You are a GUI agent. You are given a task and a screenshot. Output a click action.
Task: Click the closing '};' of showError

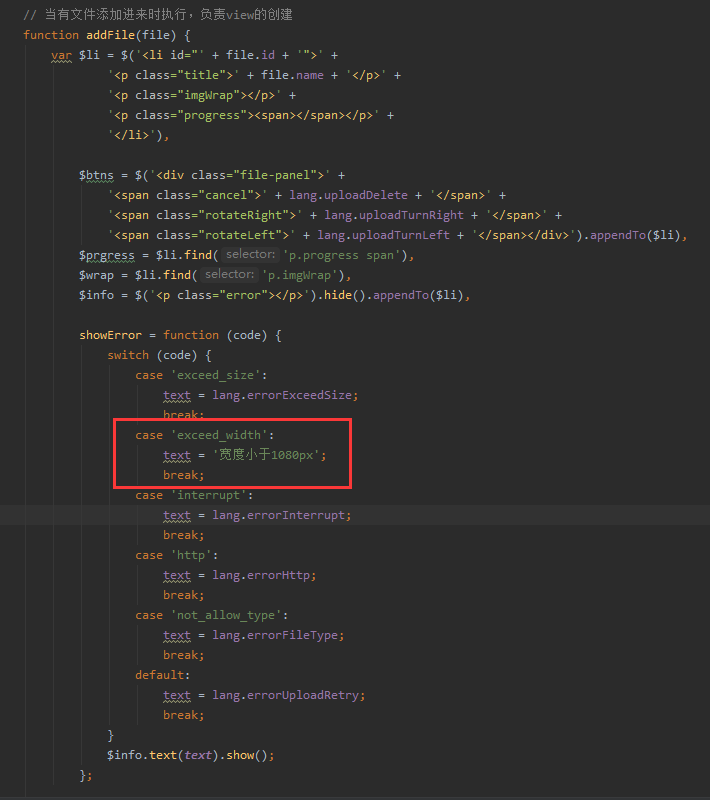[86, 776]
